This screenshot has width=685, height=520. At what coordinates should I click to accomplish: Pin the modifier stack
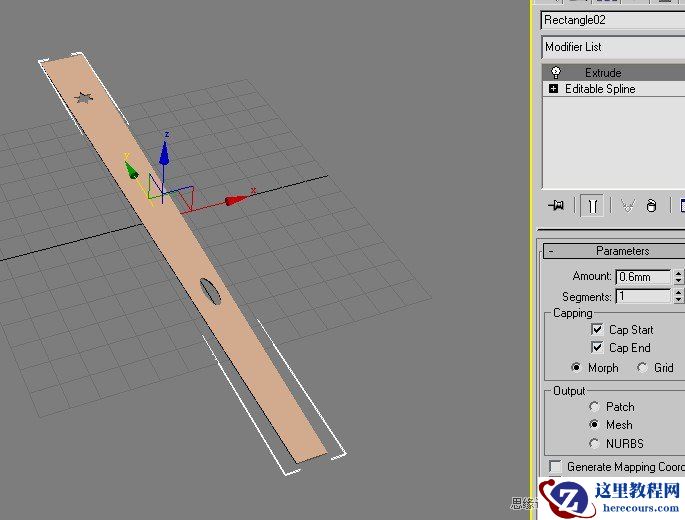click(x=556, y=205)
